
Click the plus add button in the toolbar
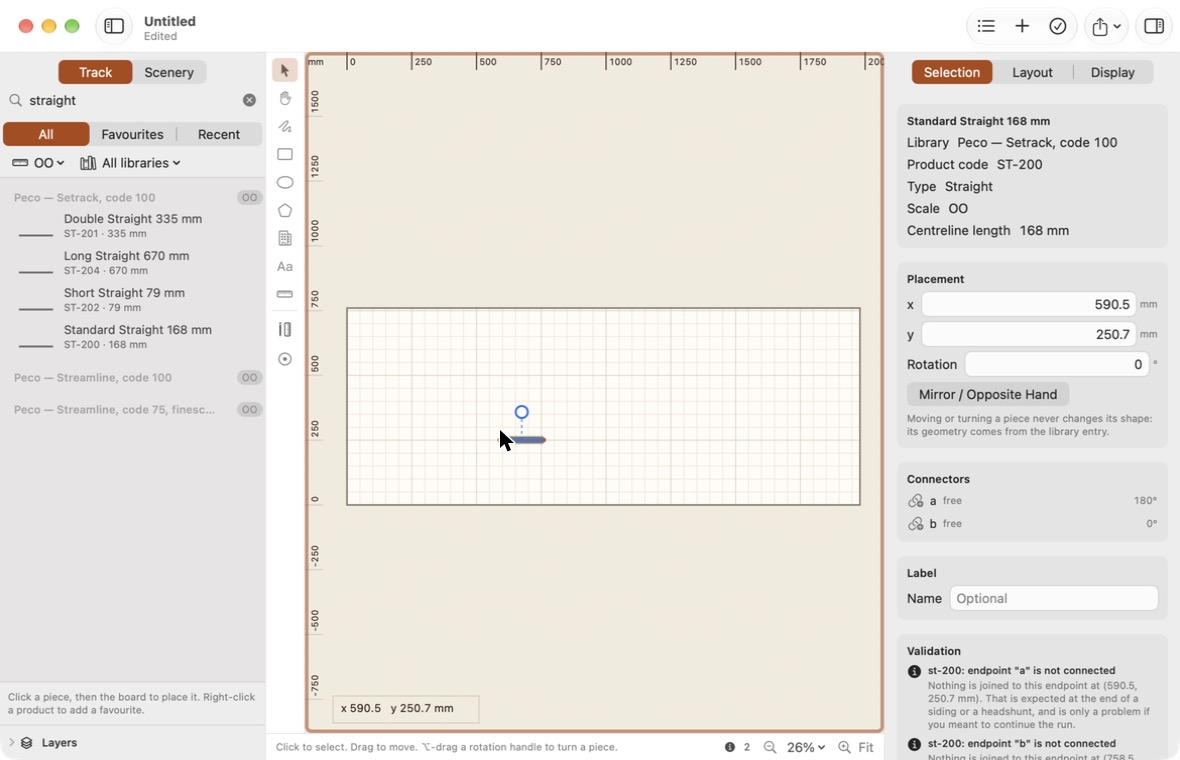pyautogui.click(x=1022, y=26)
